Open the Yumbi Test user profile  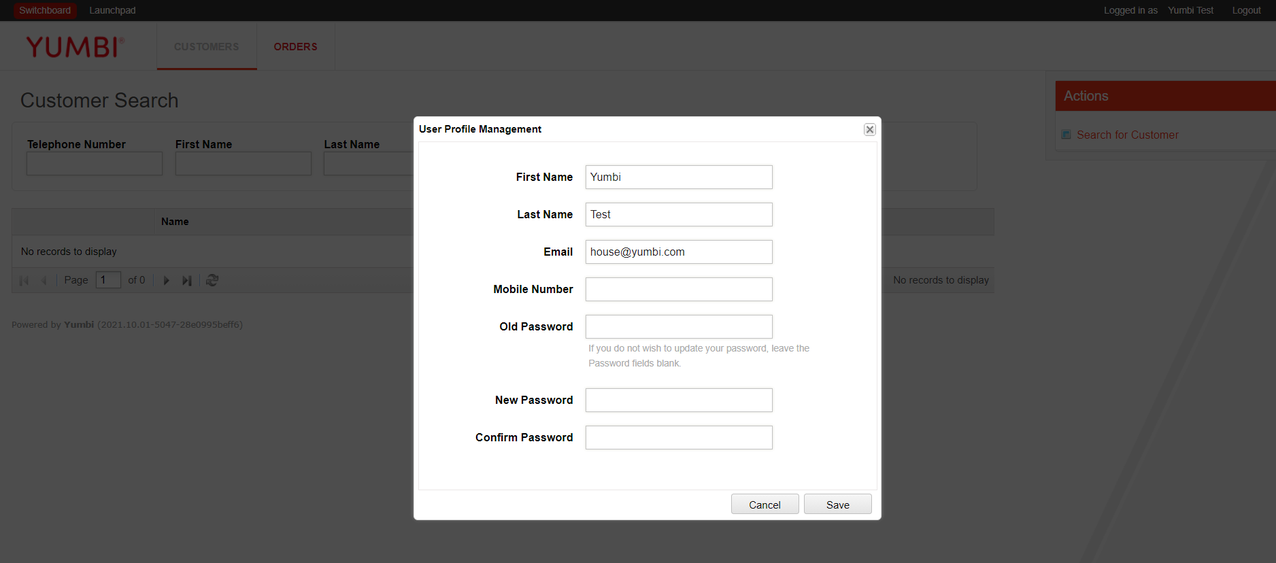coord(1191,10)
